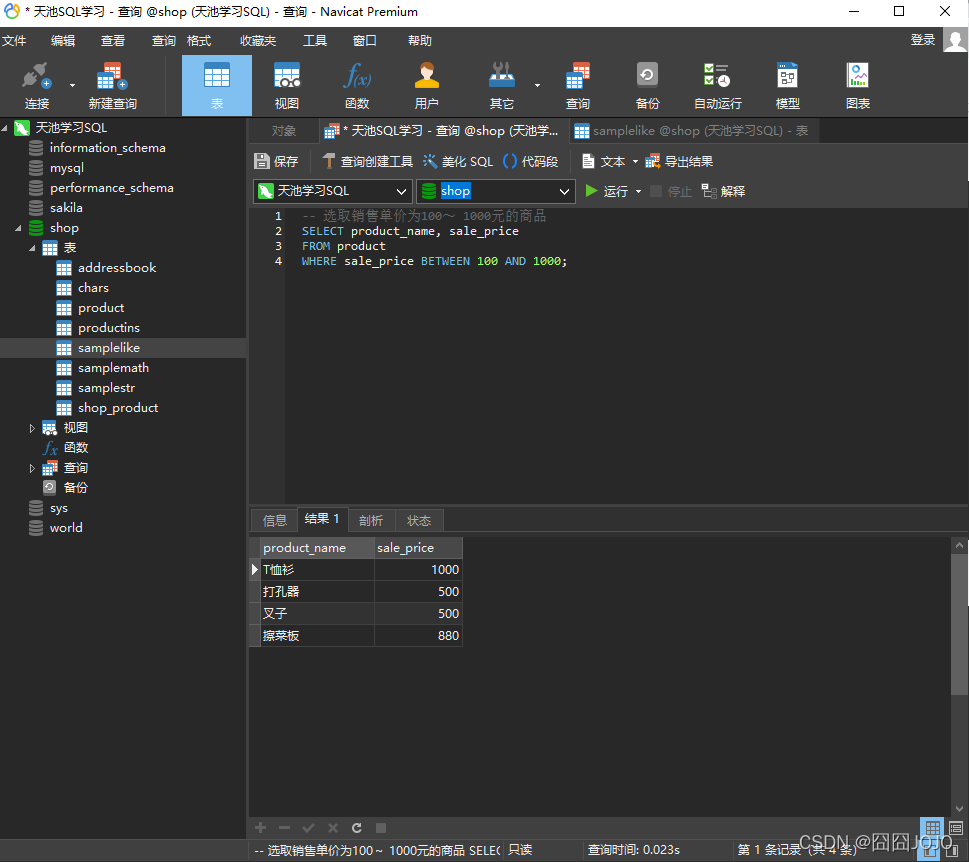The image size is (969, 862).
Task: Select the world database
Action: coord(66,528)
